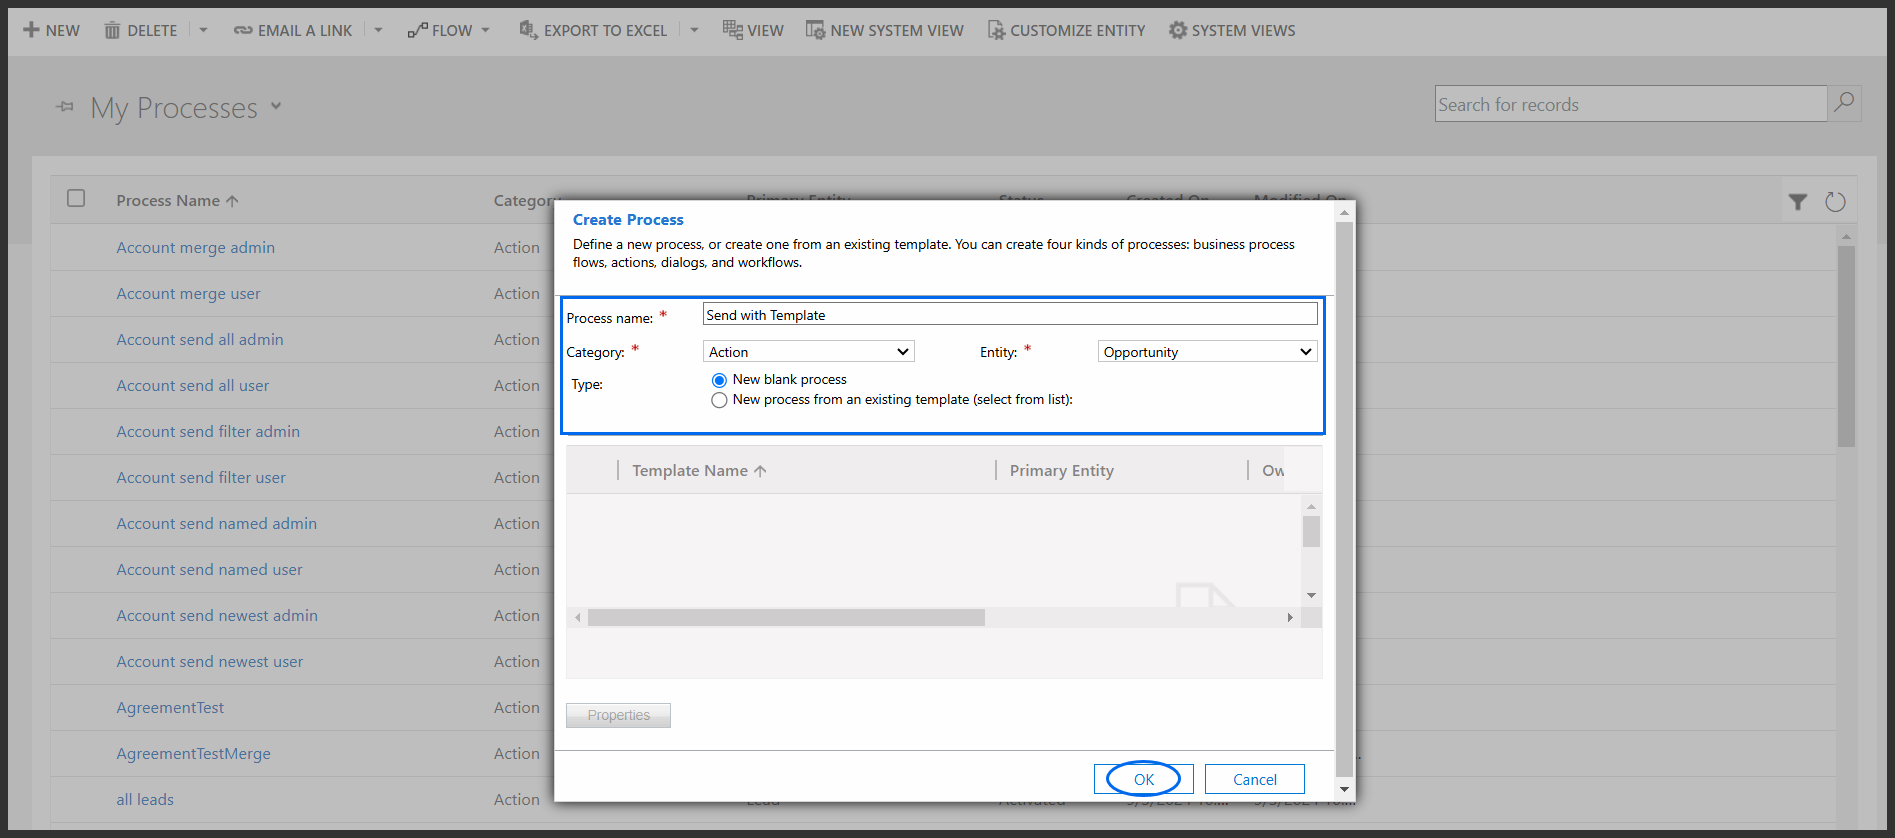Click the New System View icon
Viewport: 1895px width, 838px height.
(816, 30)
